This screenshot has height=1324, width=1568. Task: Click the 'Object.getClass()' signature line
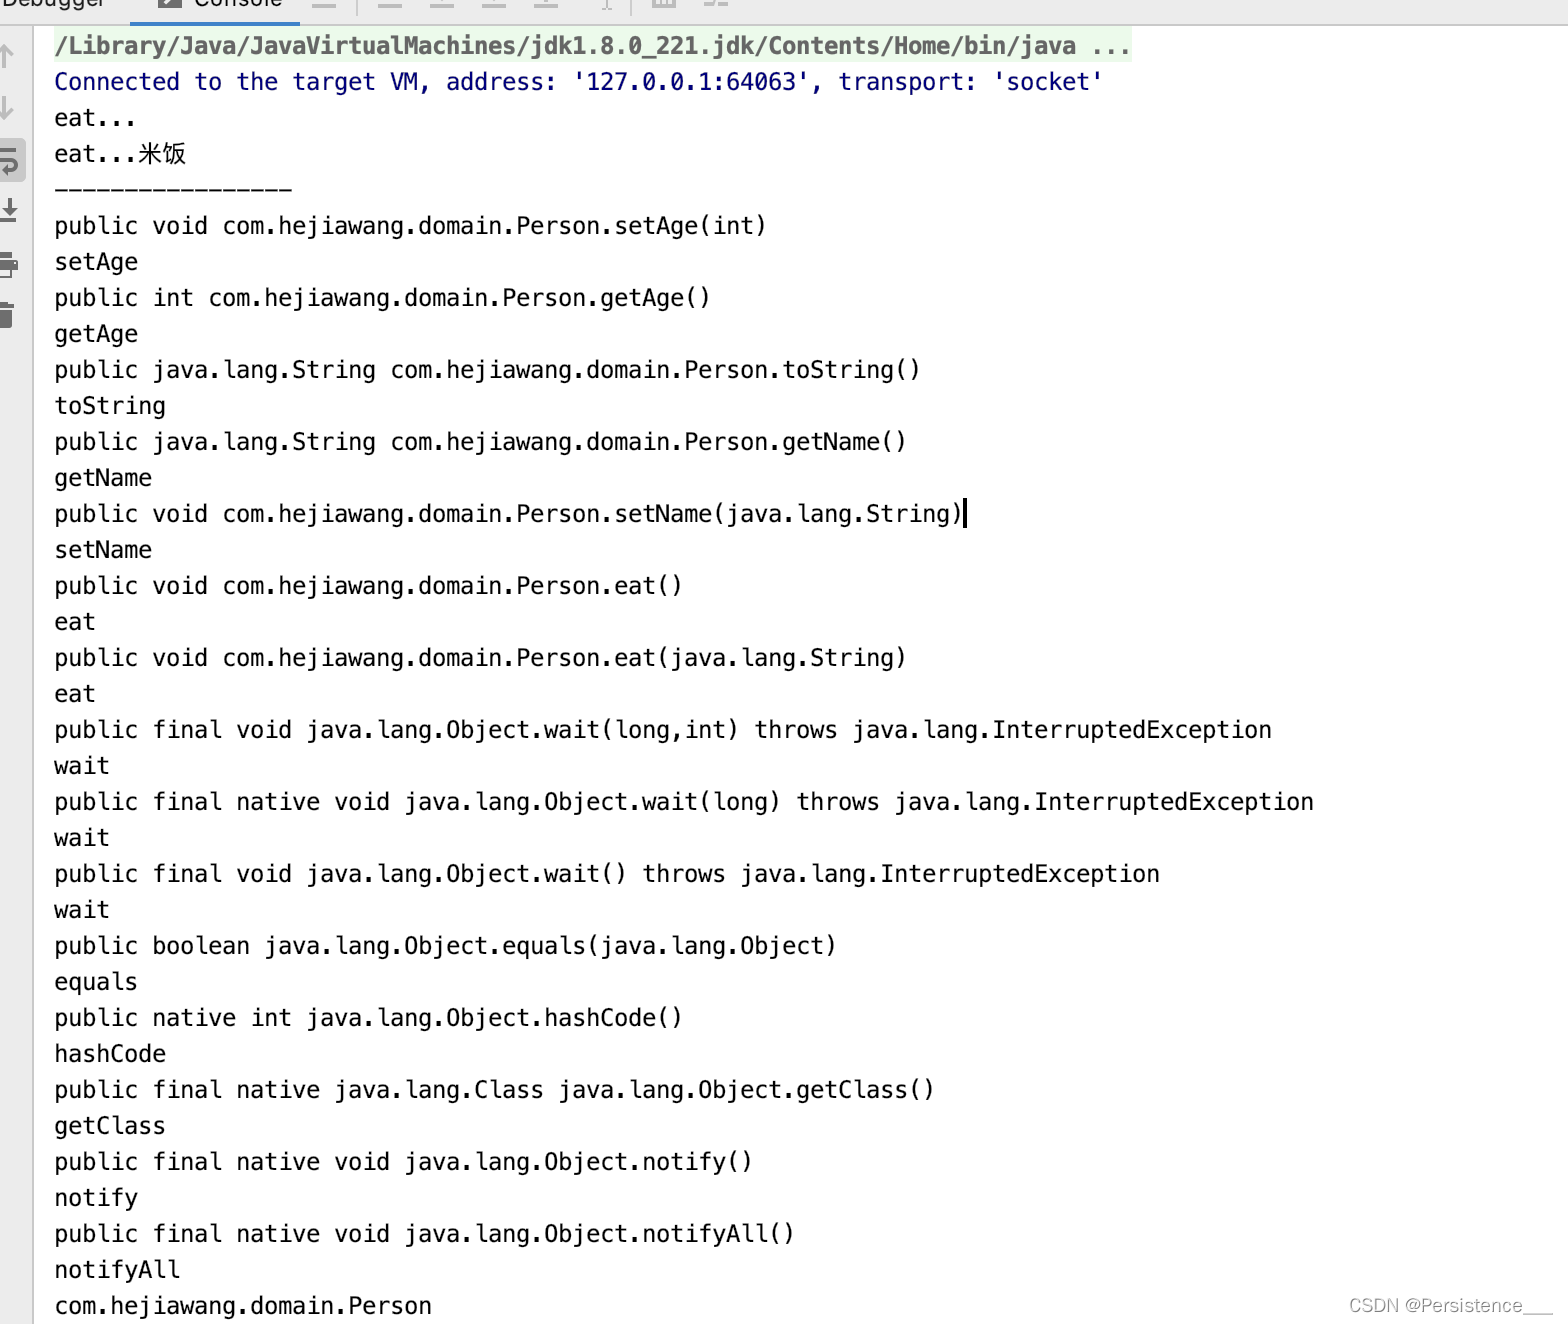494,1090
